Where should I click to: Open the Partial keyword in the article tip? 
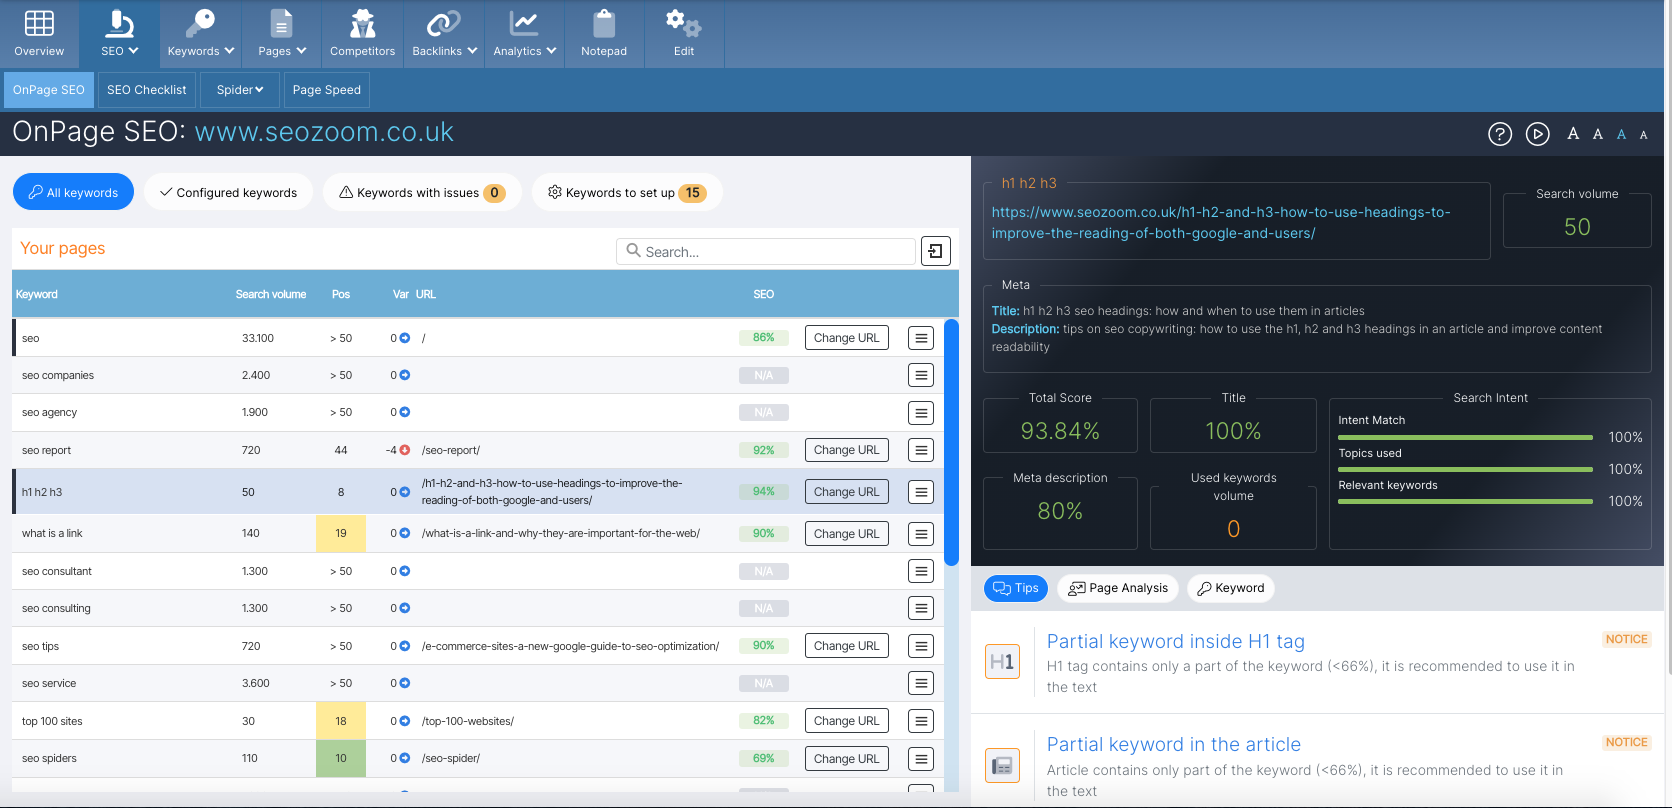coord(1173,744)
